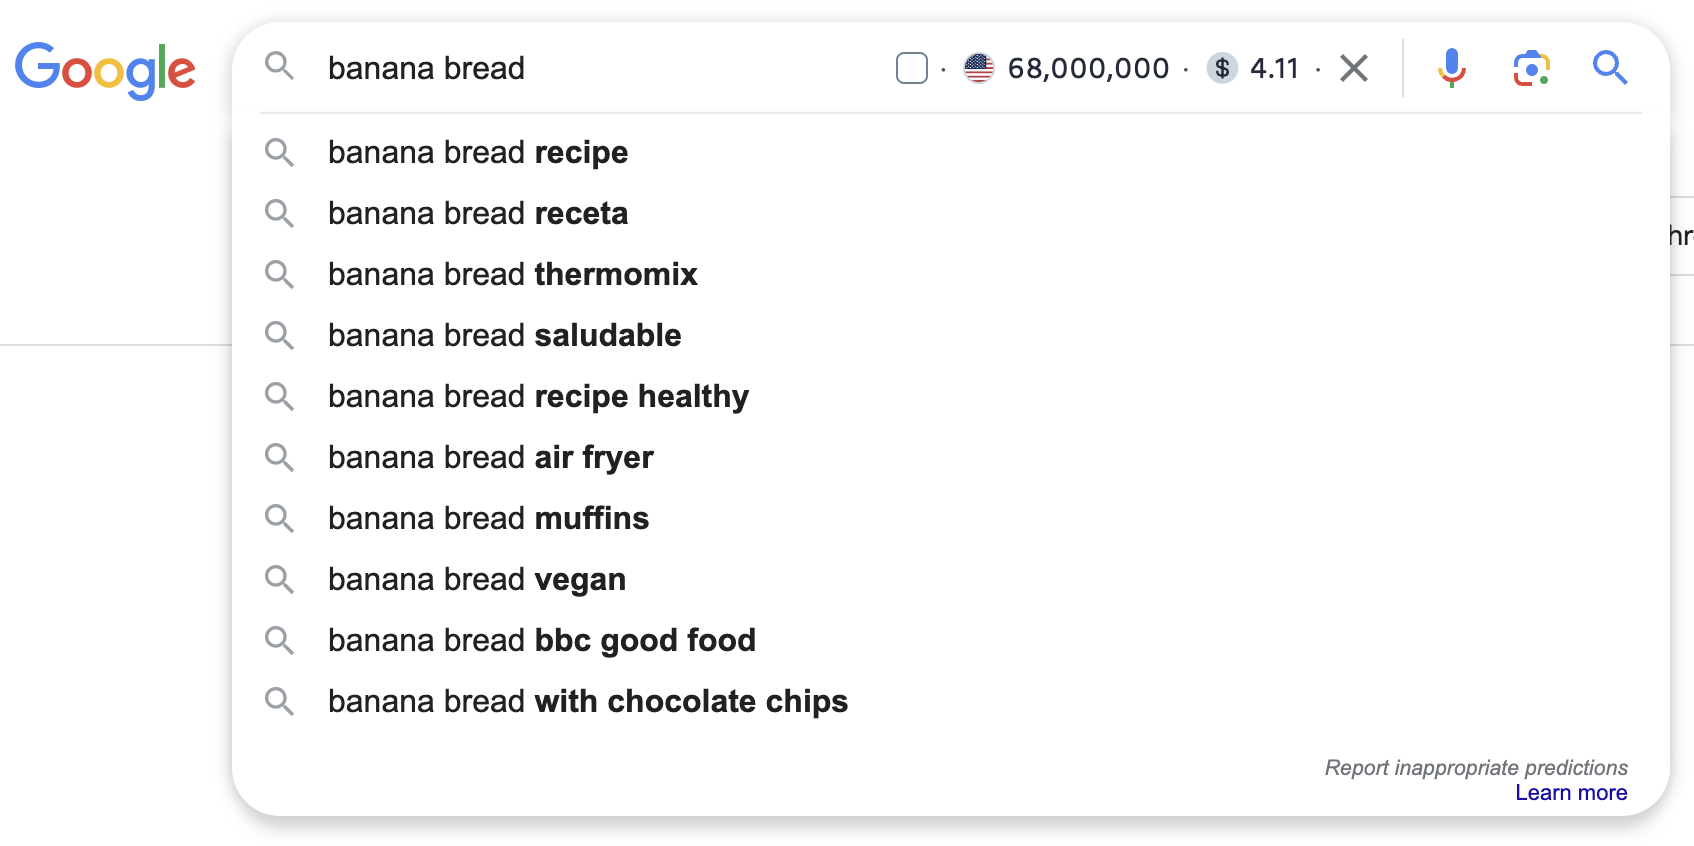
Task: Click magnifier icon beside banana bread vegan
Action: click(x=280, y=580)
